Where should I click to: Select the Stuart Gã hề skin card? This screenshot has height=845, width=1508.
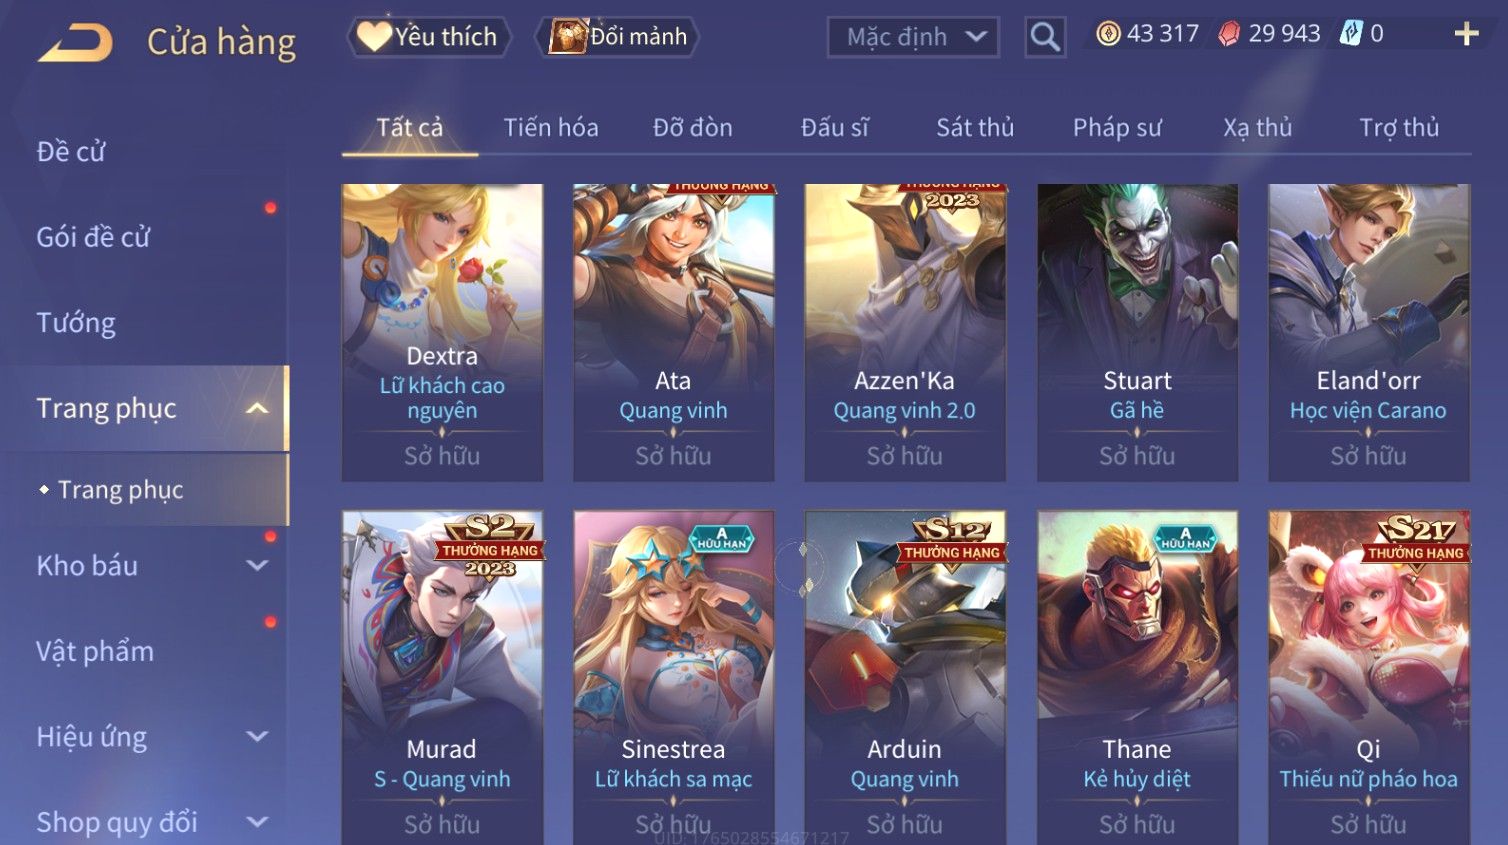click(x=1137, y=333)
